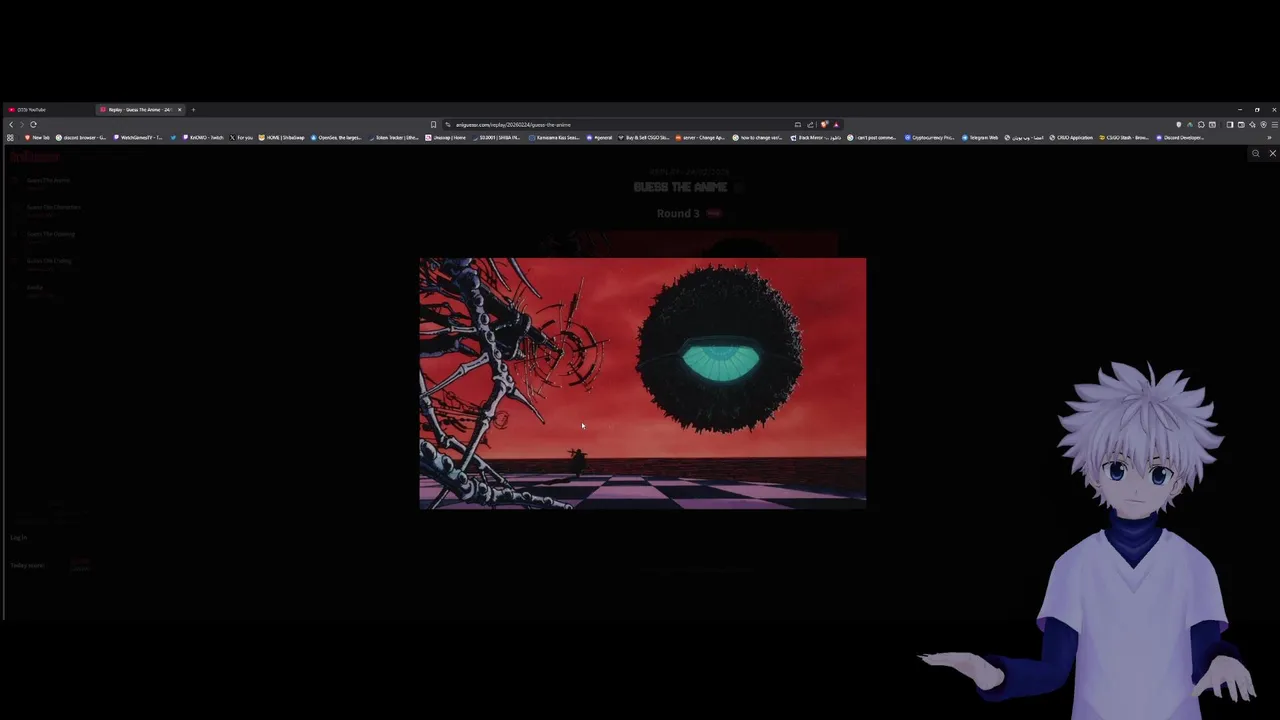Screen dimensions: 1280x720
Task: Go forward to the next page
Action: (x=21, y=124)
